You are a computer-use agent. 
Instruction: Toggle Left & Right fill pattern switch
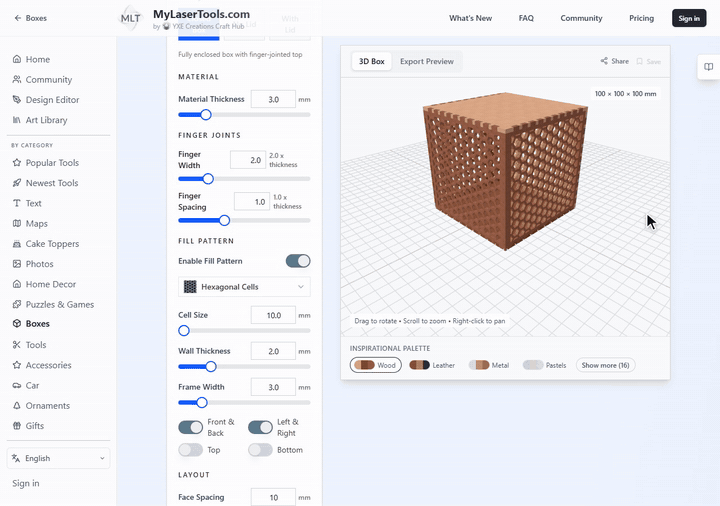click(260, 427)
